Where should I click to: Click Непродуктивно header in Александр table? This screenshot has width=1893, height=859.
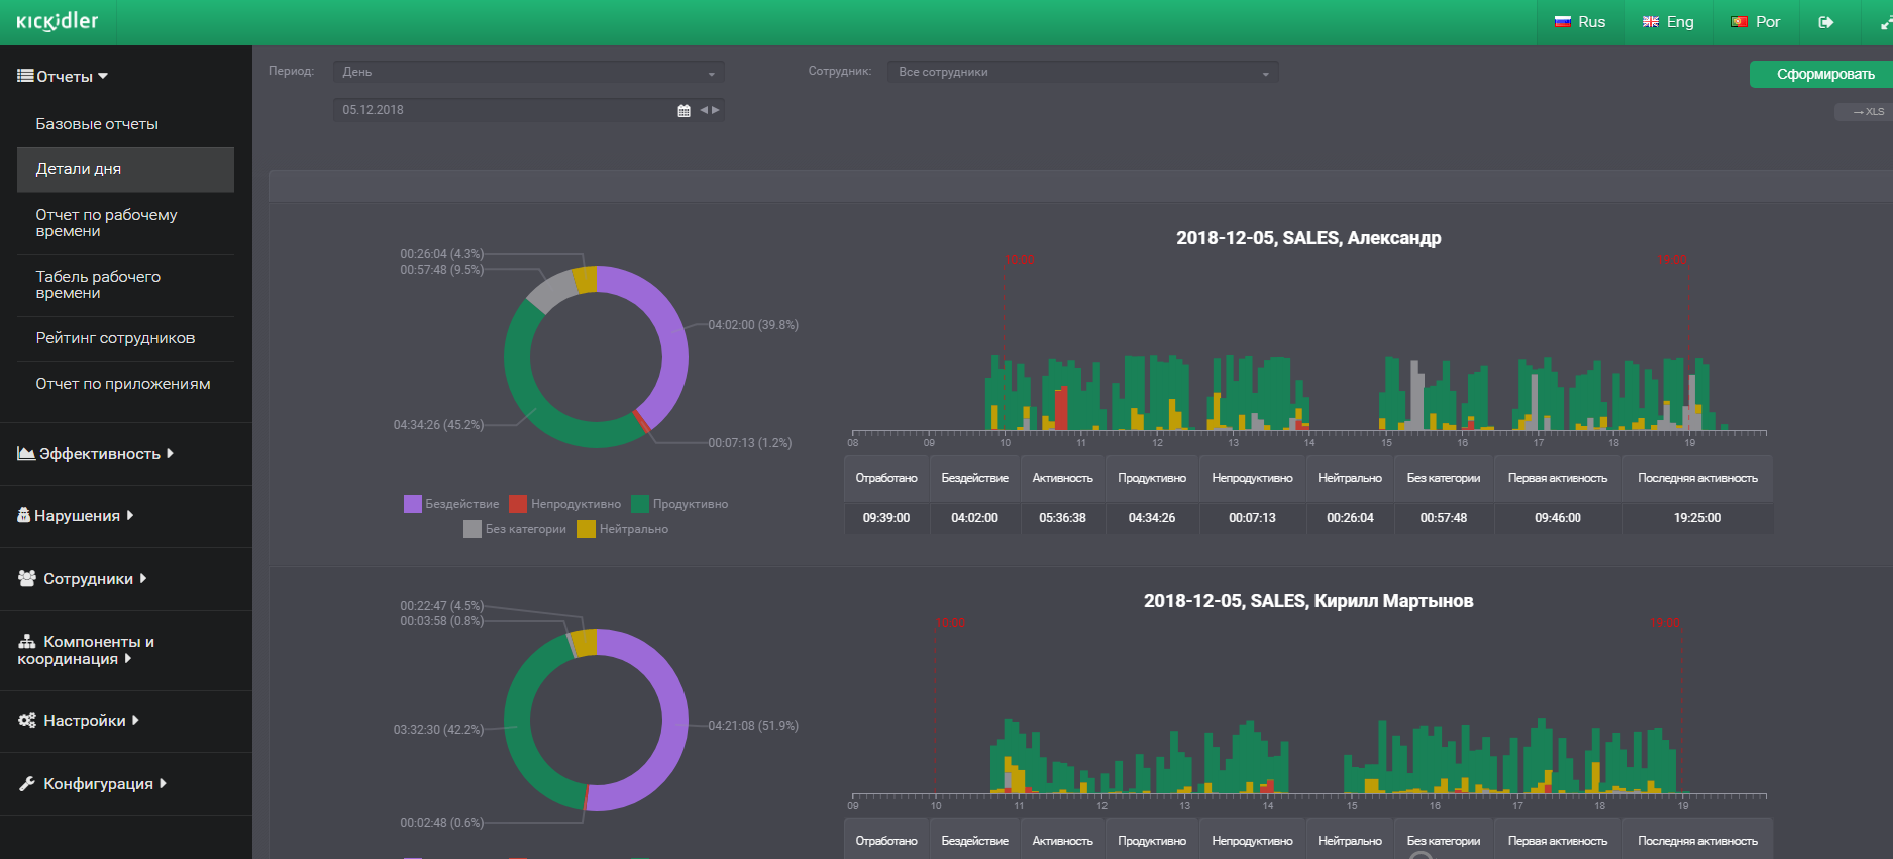point(1252,478)
